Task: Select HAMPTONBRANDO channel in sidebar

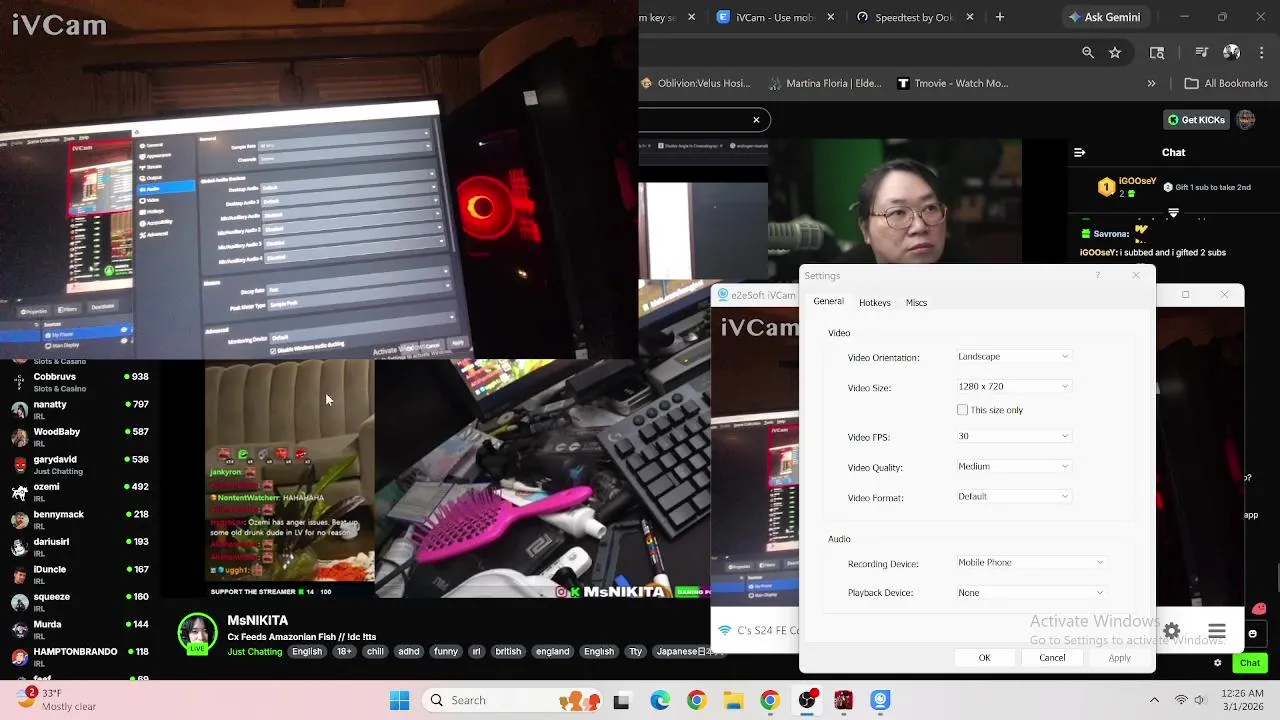Action: point(82,657)
